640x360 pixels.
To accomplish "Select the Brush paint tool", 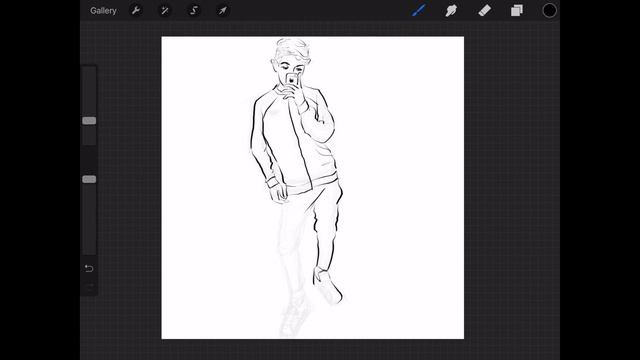I will point(419,10).
